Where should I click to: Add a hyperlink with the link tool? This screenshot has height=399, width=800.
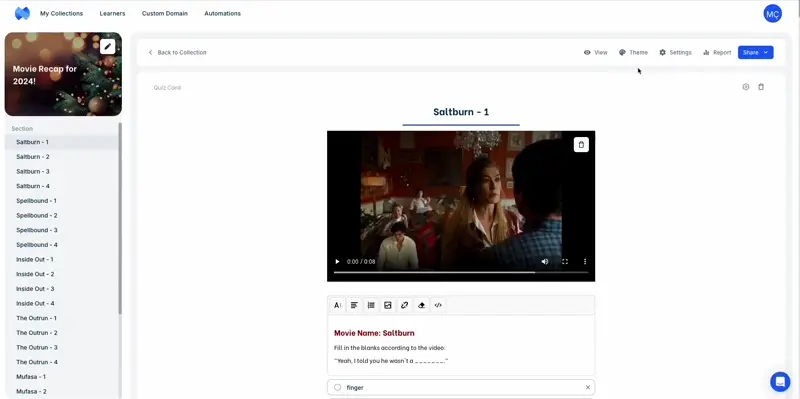pos(404,305)
